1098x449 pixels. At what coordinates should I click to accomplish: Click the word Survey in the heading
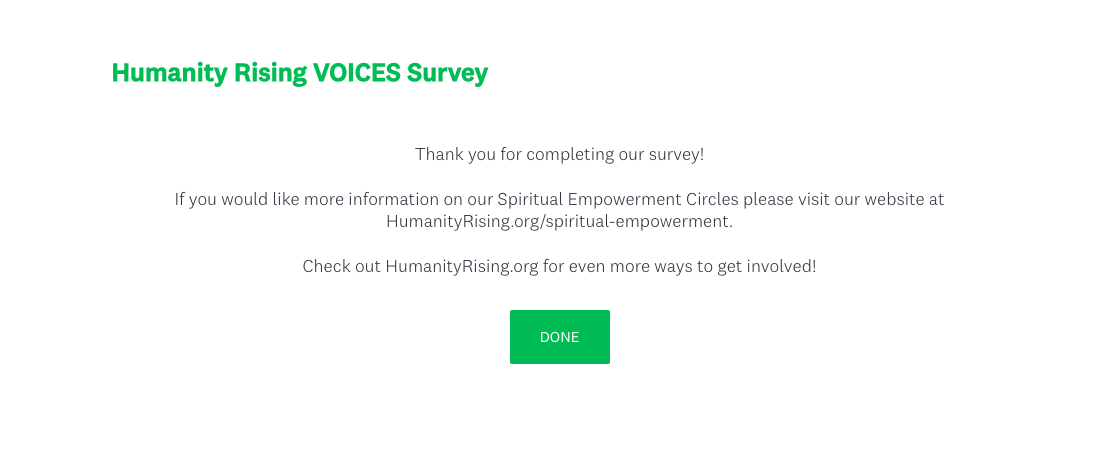coord(447,73)
